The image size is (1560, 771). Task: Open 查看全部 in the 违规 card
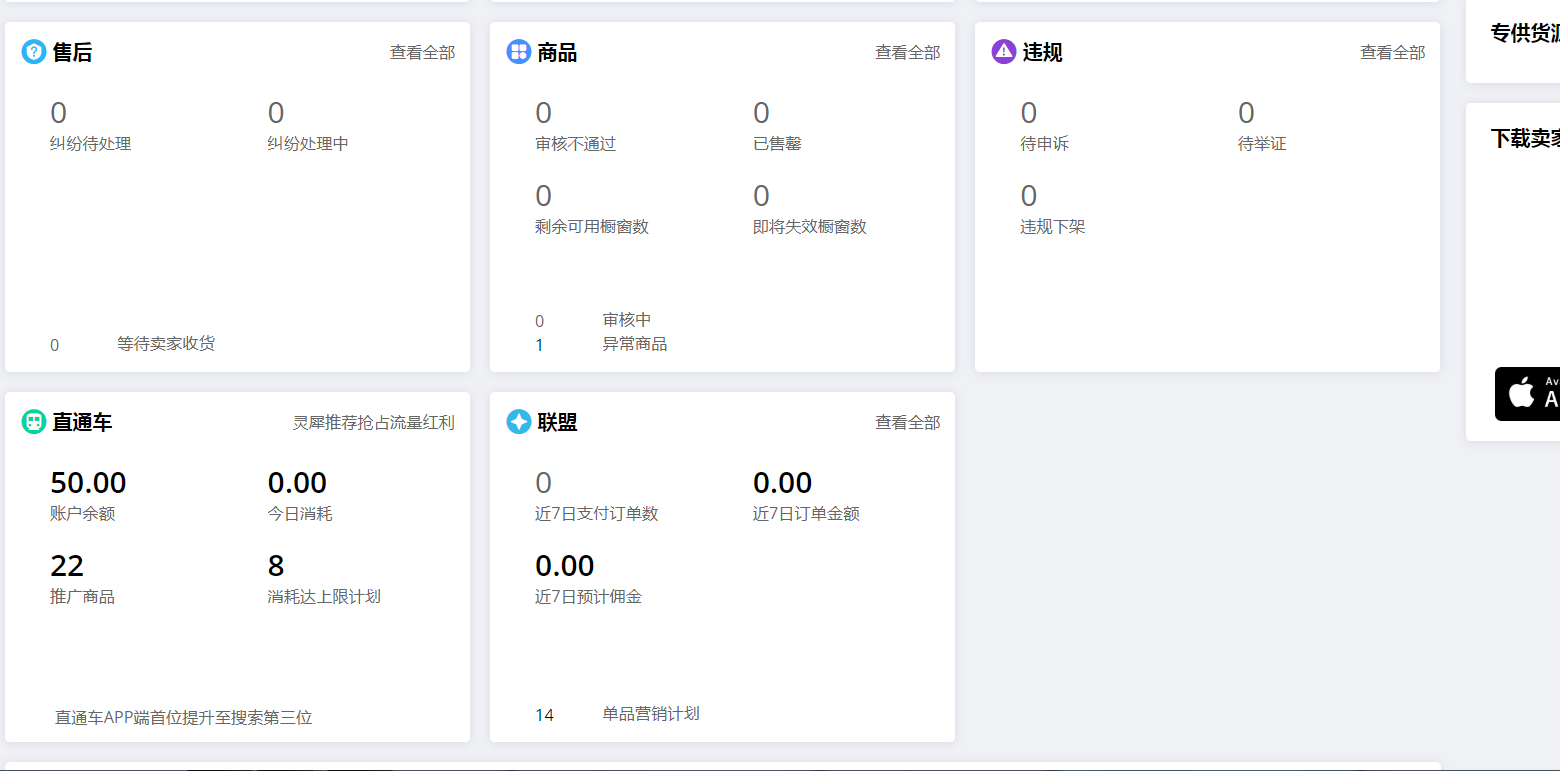click(1392, 53)
